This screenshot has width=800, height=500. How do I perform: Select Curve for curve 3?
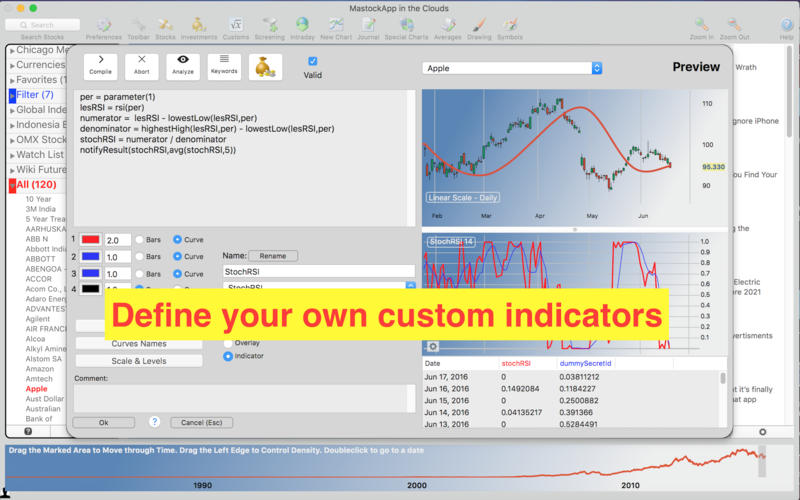[177, 274]
